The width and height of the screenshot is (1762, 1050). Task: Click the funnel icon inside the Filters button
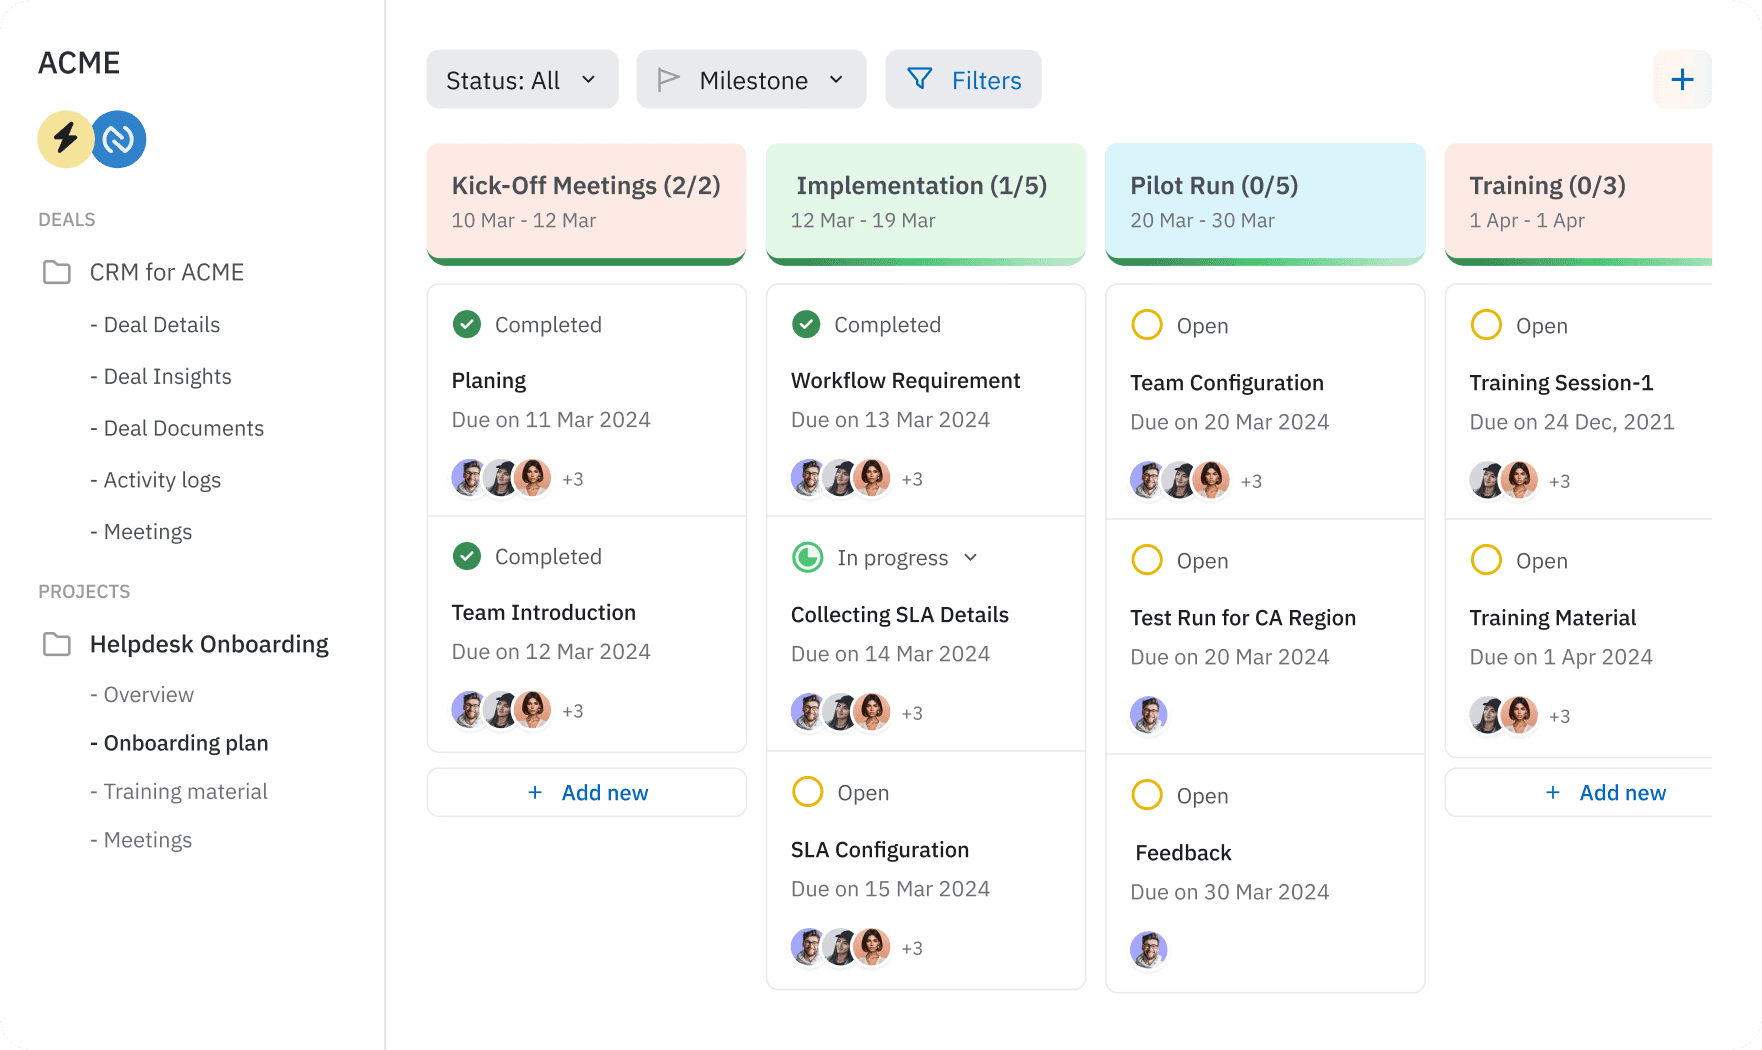[922, 79]
